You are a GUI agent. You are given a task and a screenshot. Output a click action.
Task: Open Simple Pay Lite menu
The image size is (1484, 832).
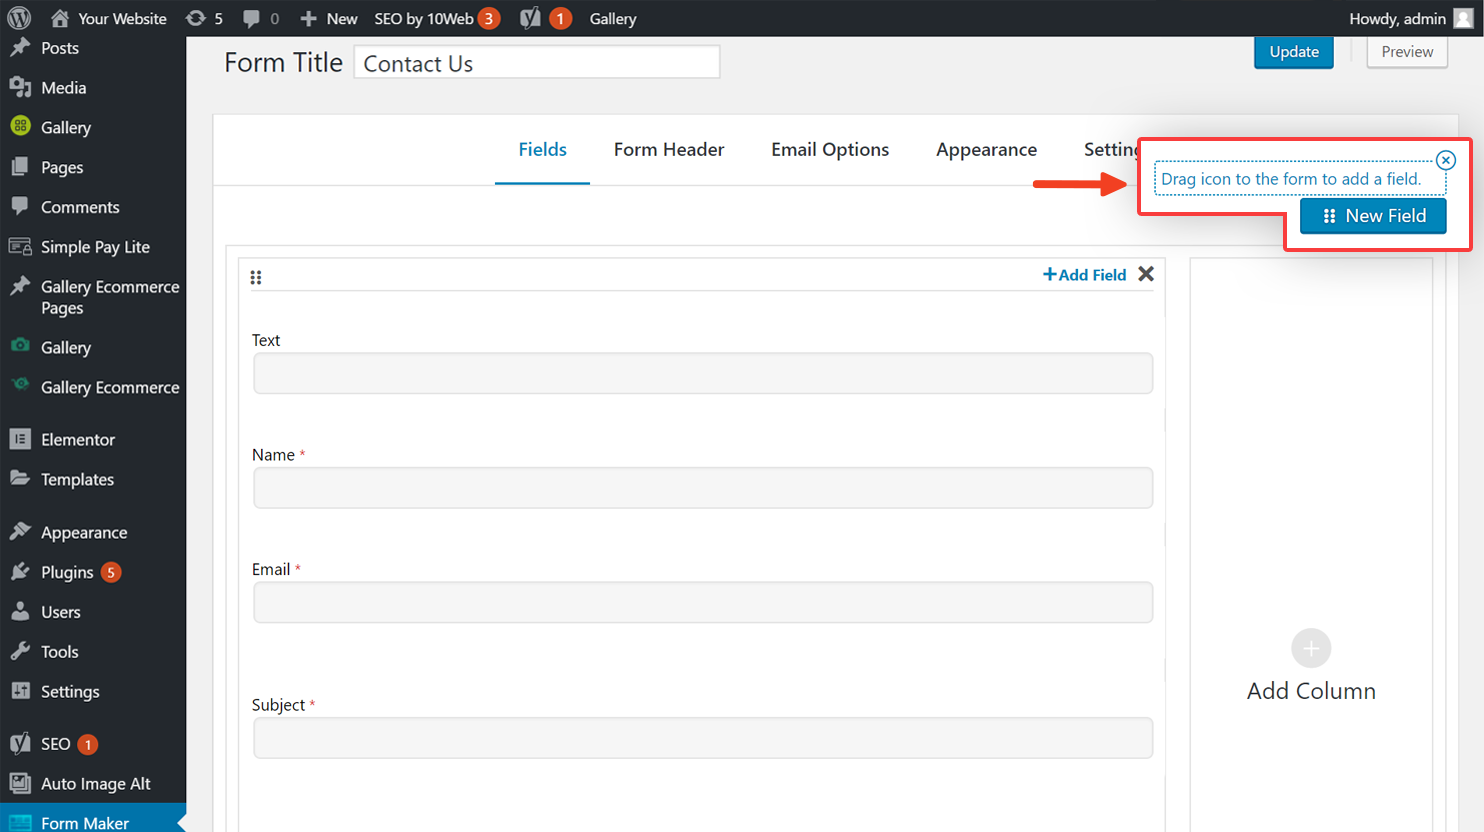(x=95, y=247)
